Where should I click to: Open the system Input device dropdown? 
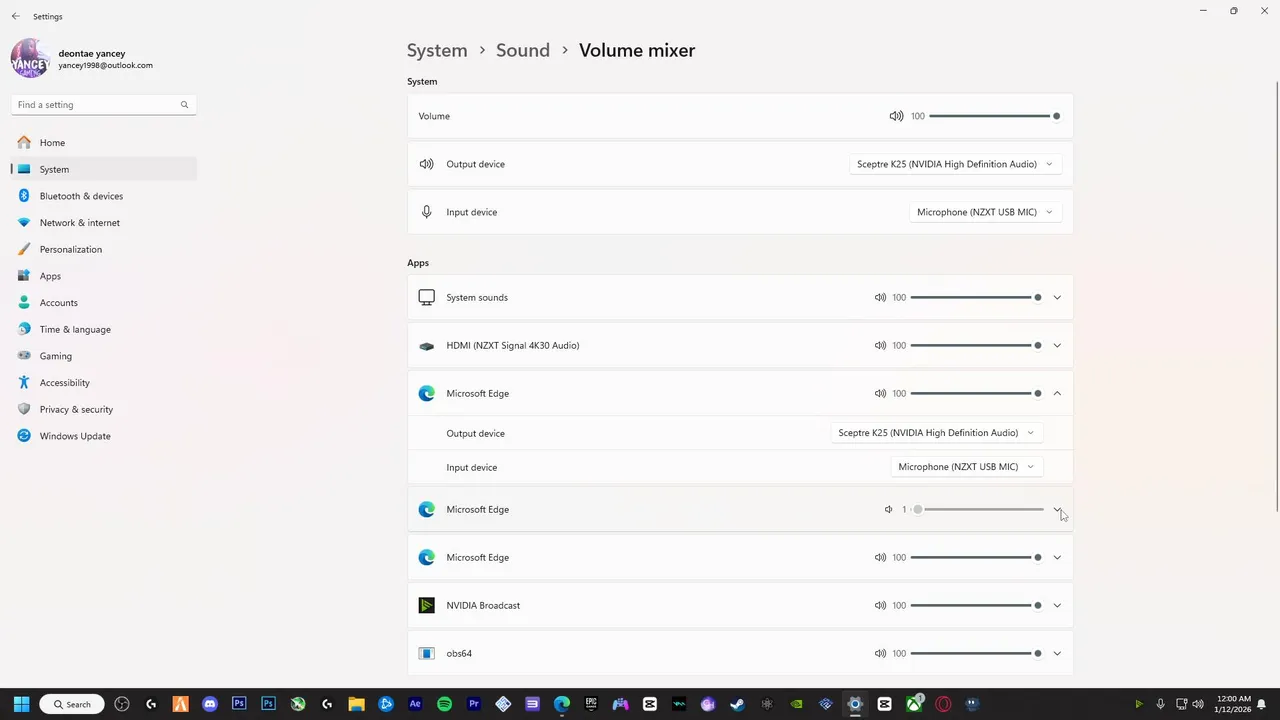985,212
